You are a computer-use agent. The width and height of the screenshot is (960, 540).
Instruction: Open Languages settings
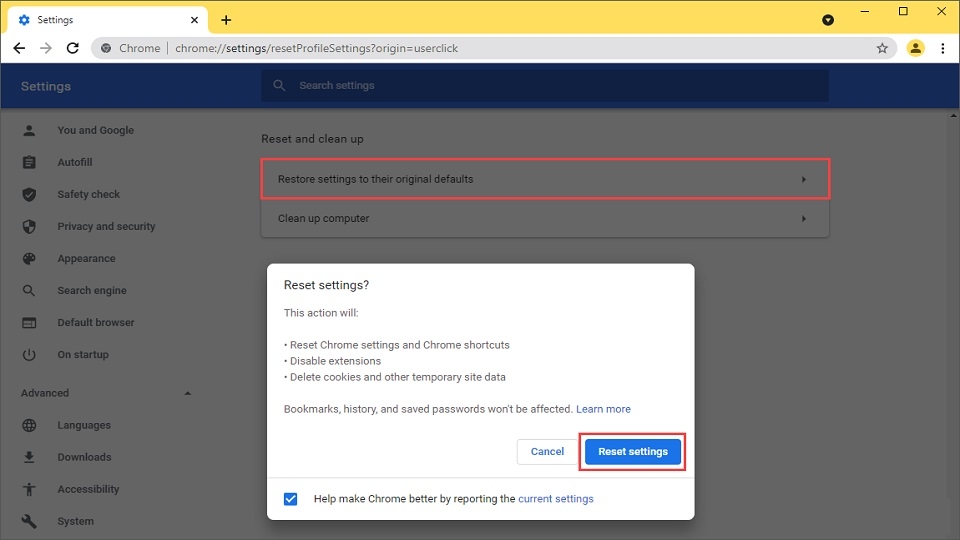pyautogui.click(x=84, y=425)
